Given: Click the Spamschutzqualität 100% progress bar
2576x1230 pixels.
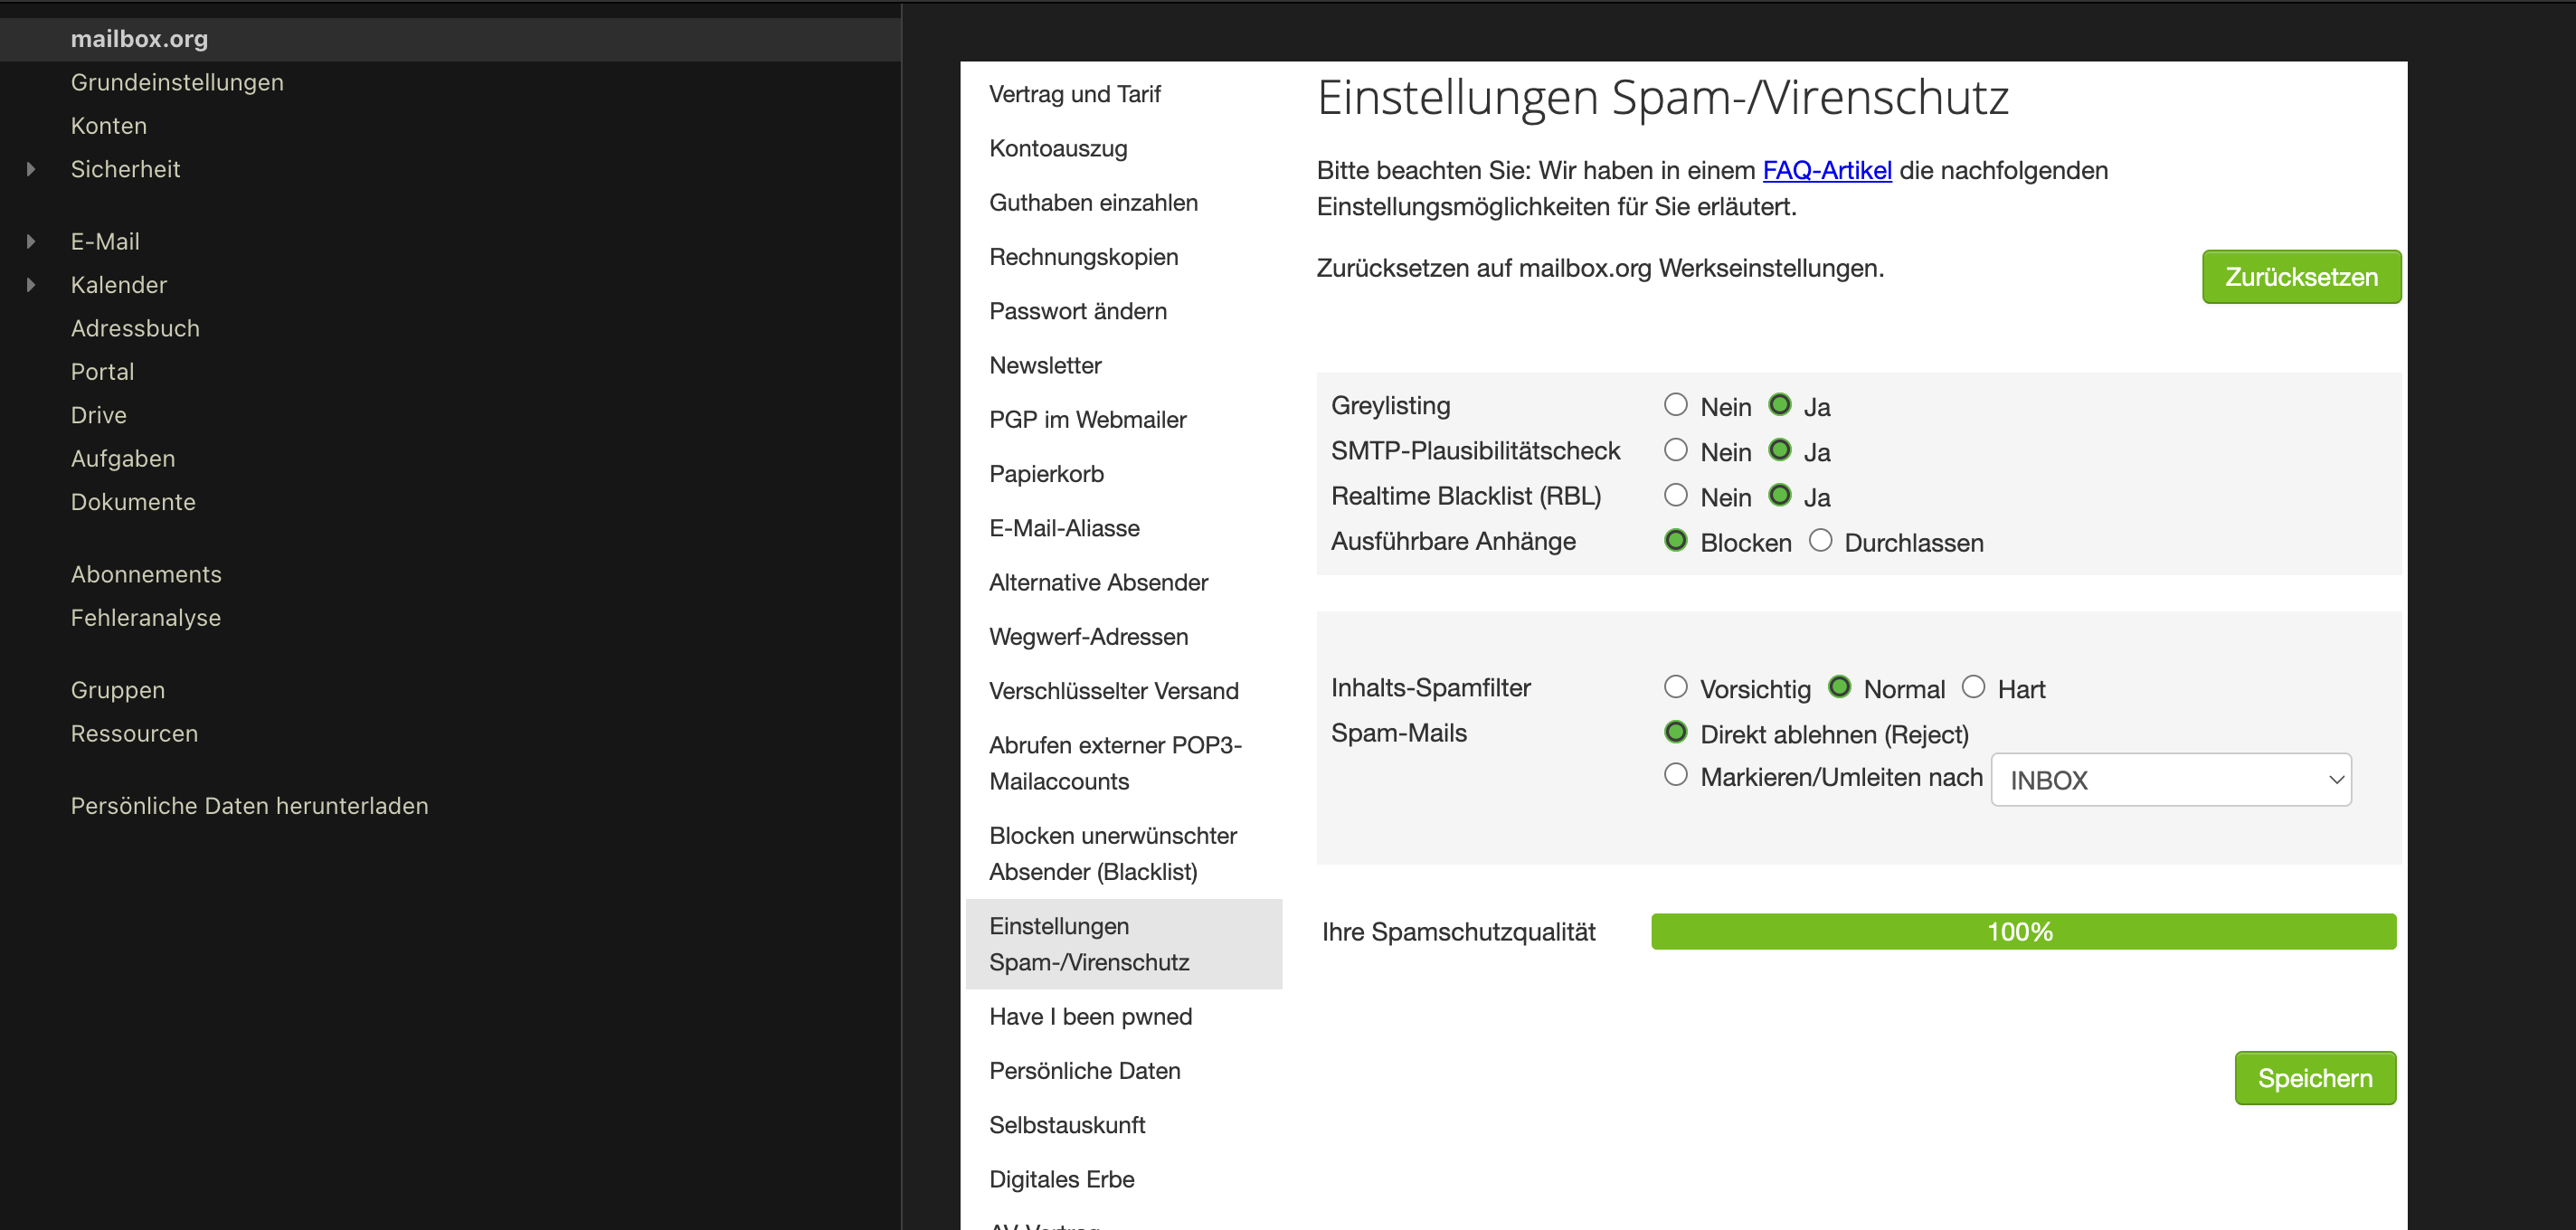Looking at the screenshot, I should [x=2022, y=931].
